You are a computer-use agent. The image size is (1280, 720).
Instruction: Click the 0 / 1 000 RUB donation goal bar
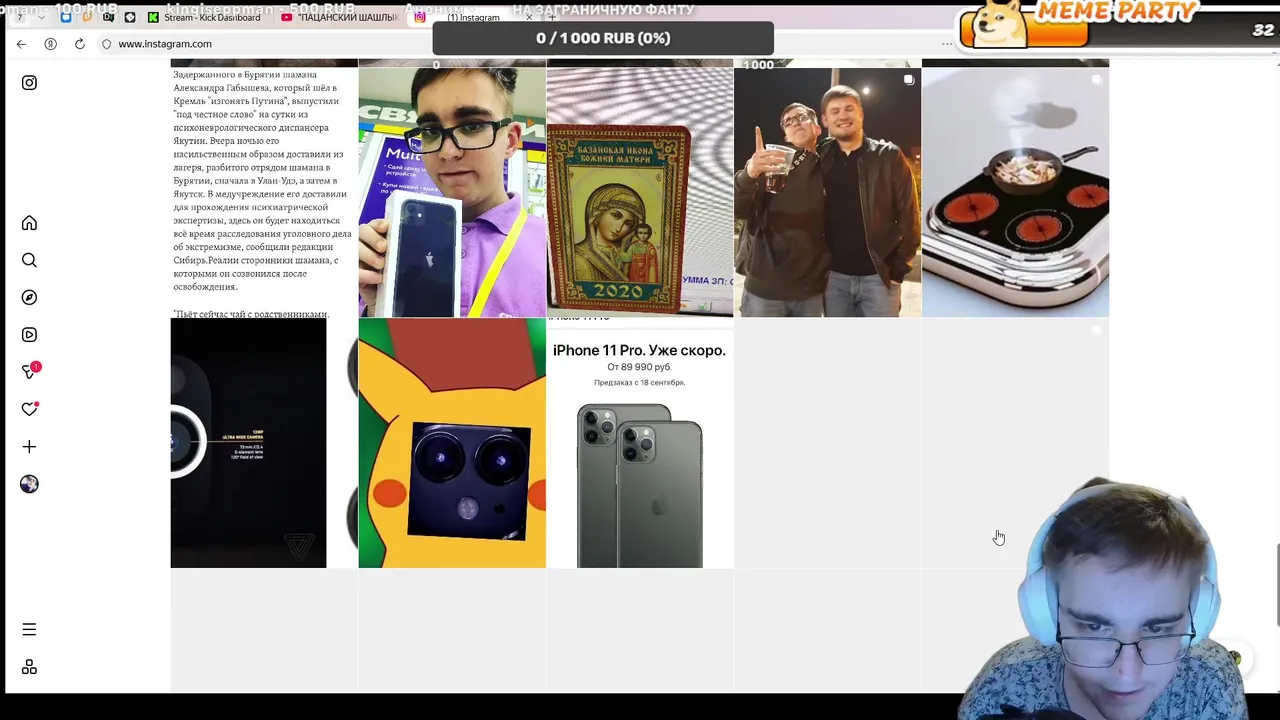tap(603, 38)
